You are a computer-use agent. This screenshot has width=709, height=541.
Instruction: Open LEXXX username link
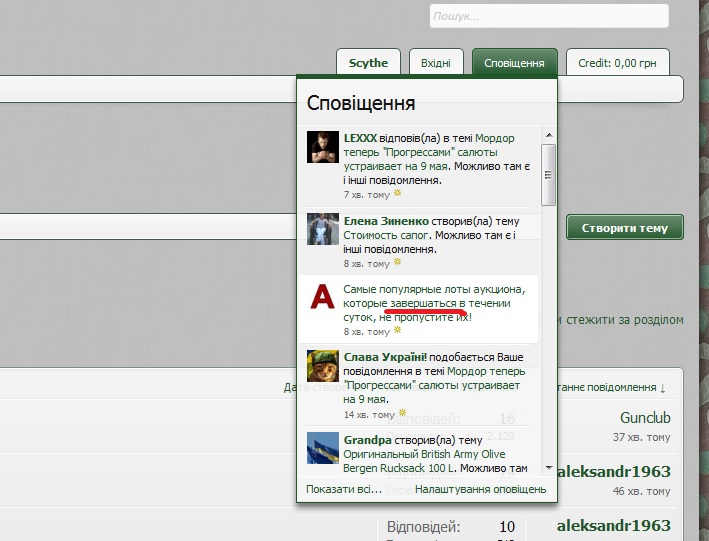click(360, 138)
